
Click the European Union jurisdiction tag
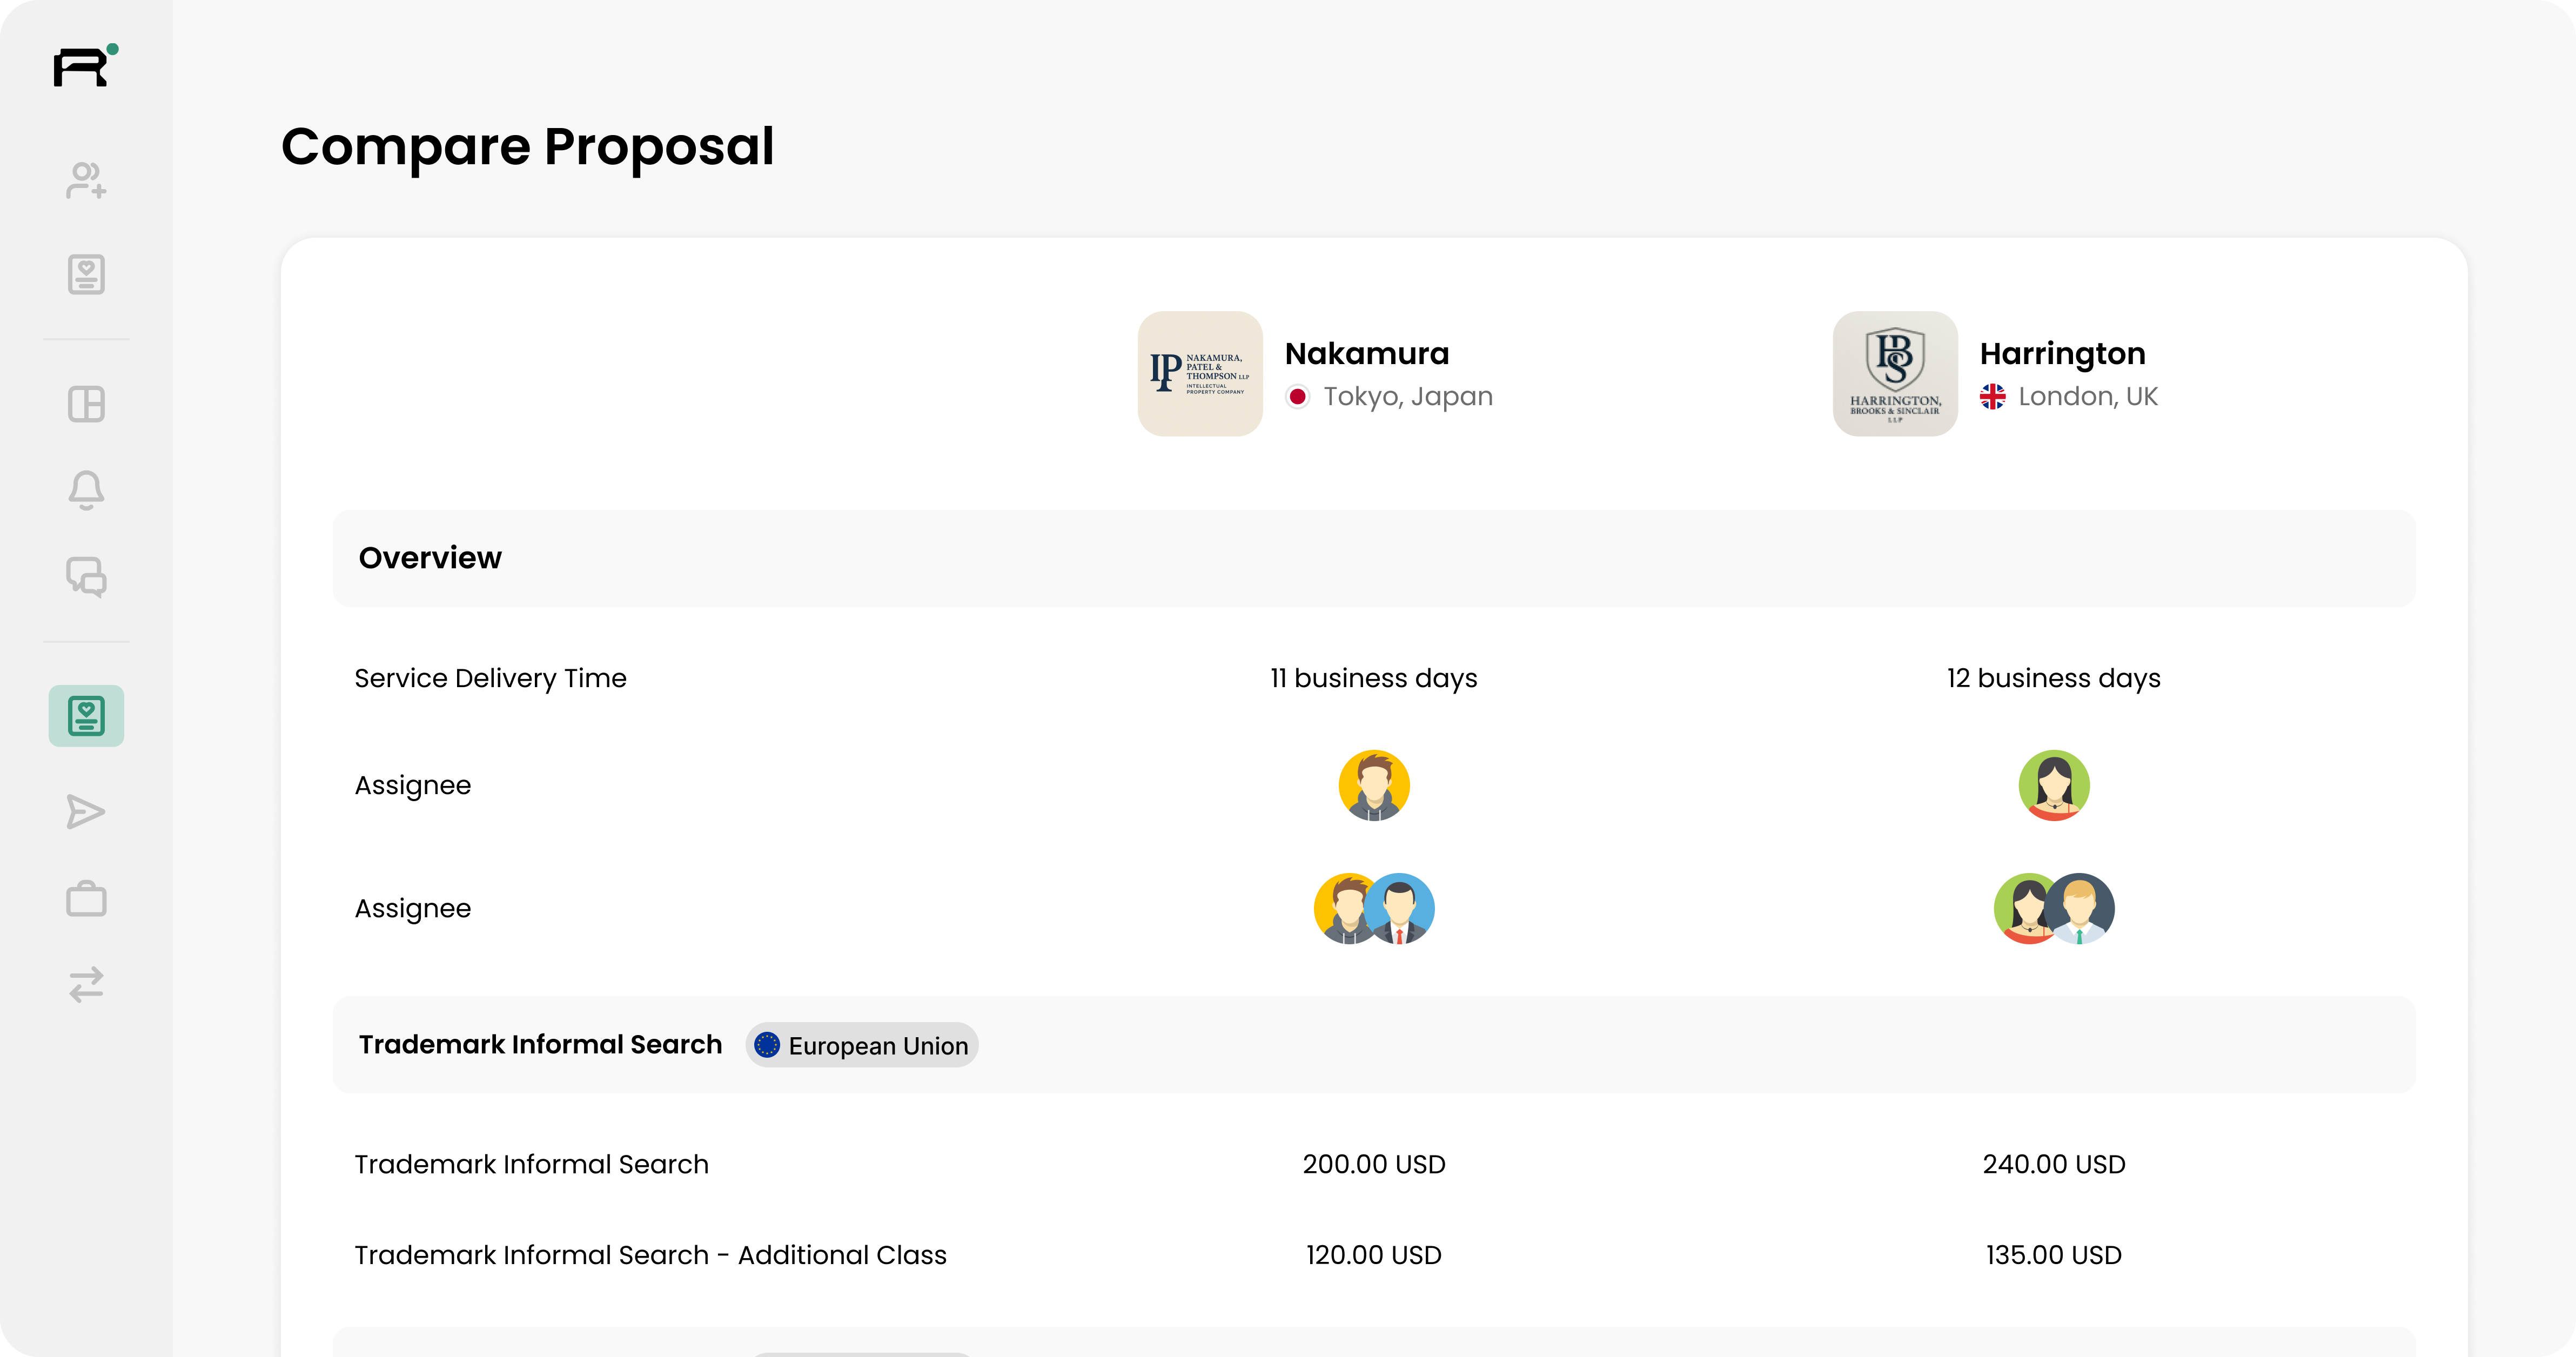pyautogui.click(x=862, y=1045)
